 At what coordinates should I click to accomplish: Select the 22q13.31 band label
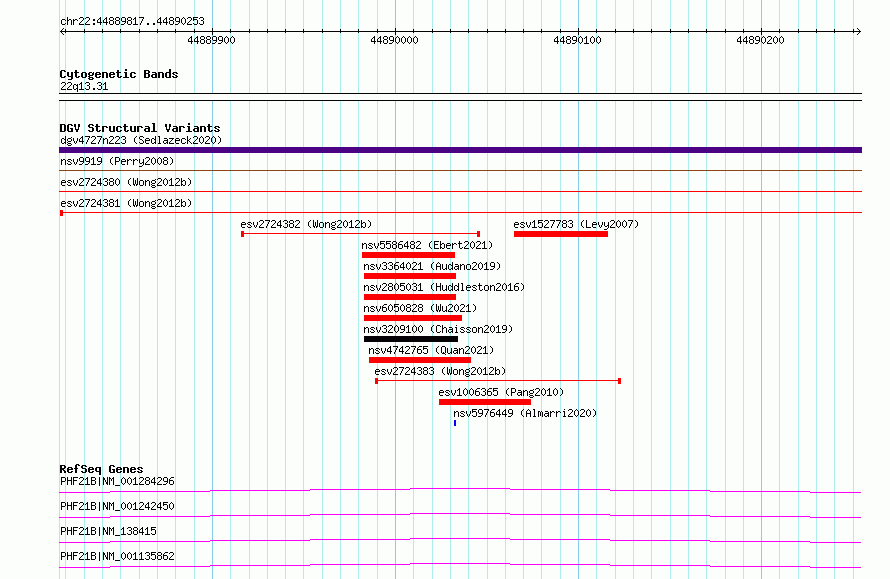[x=84, y=86]
